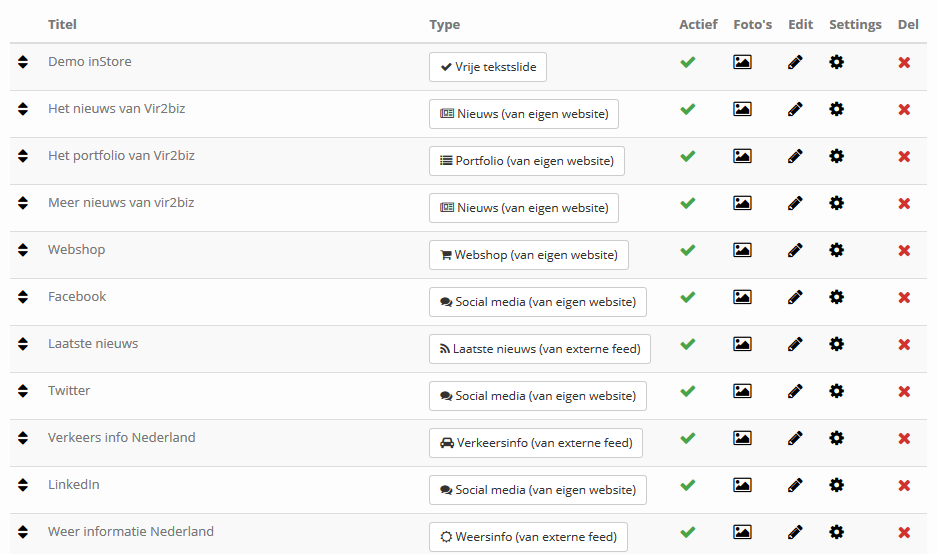Image resolution: width=938 pixels, height=554 pixels.
Task: Delete the LinkedIn slide
Action: pos(904,485)
